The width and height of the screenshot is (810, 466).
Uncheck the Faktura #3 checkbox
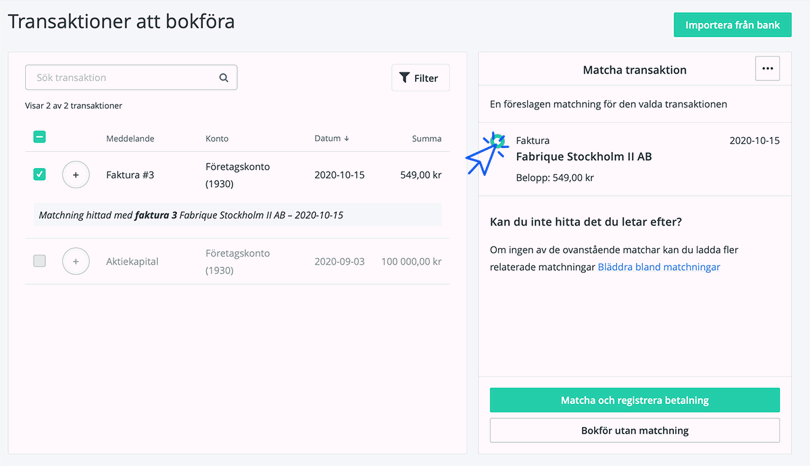pyautogui.click(x=39, y=174)
